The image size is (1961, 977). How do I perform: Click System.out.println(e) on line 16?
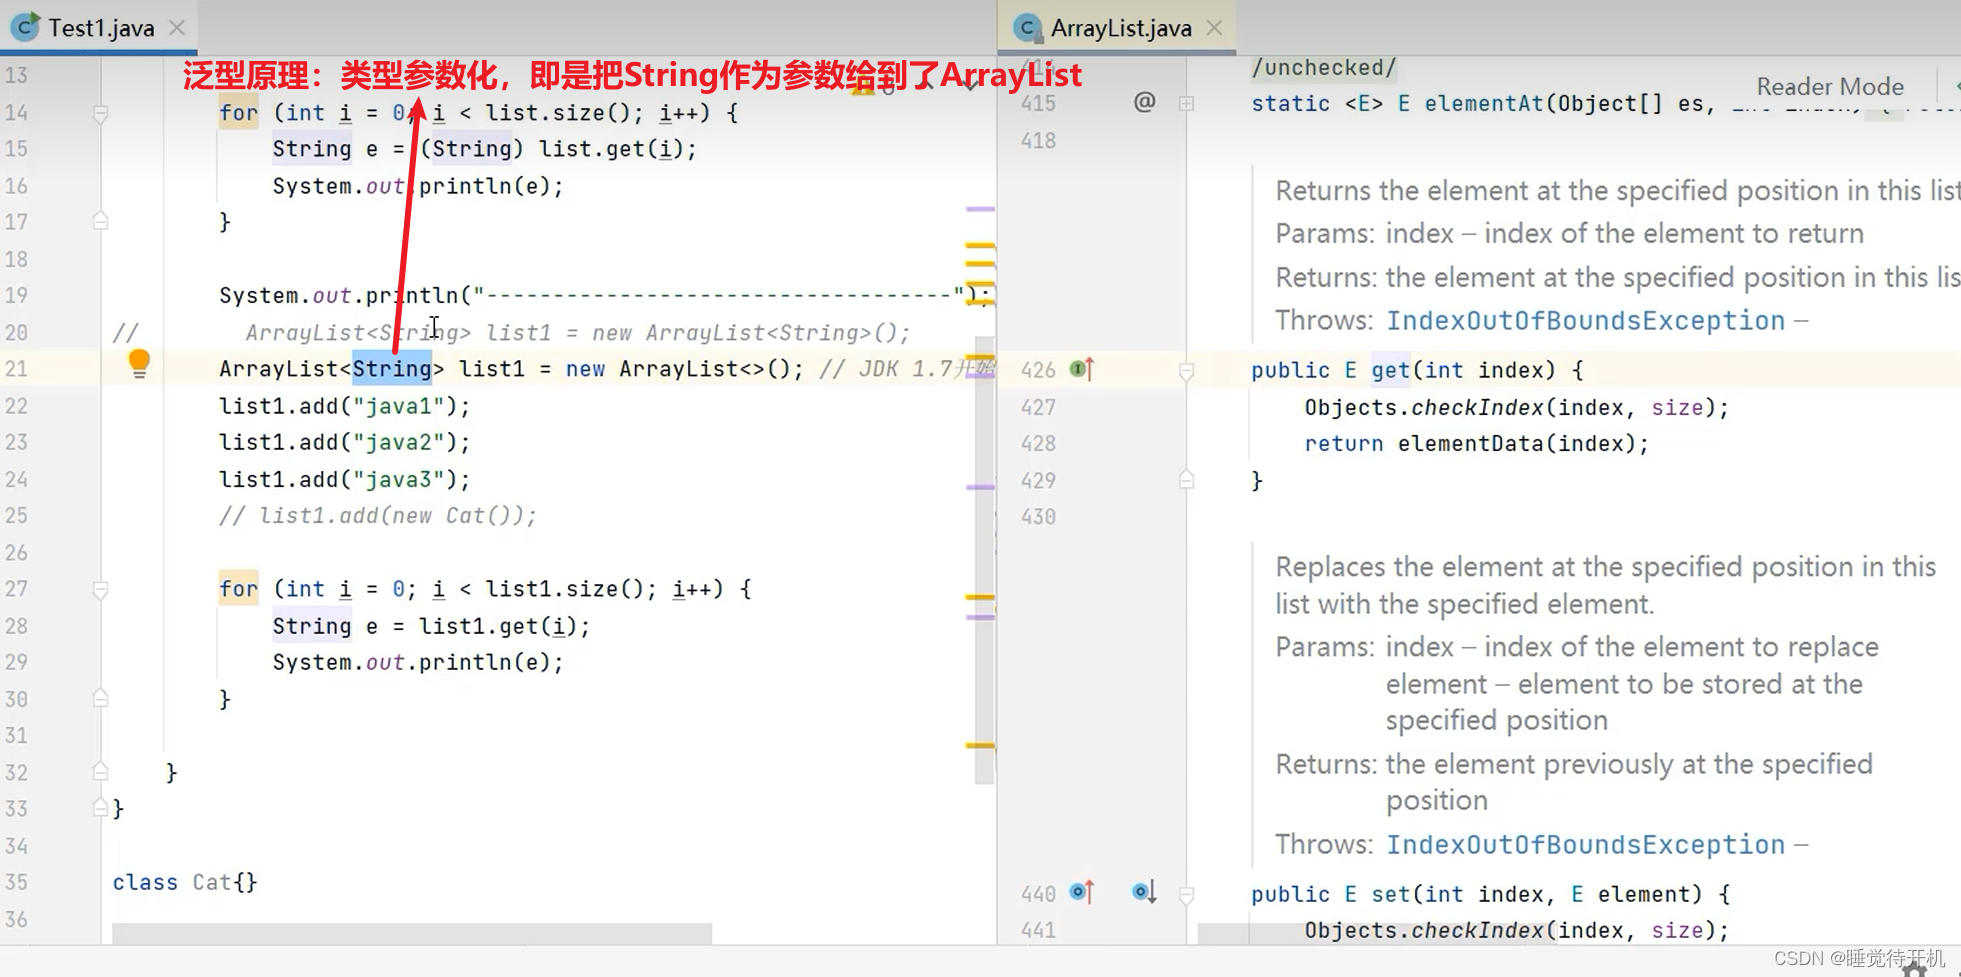(x=418, y=186)
